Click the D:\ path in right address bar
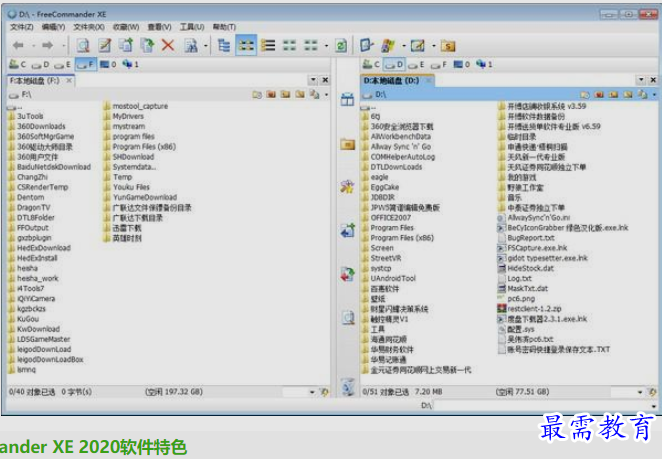The width and height of the screenshot is (662, 459). 380,95
